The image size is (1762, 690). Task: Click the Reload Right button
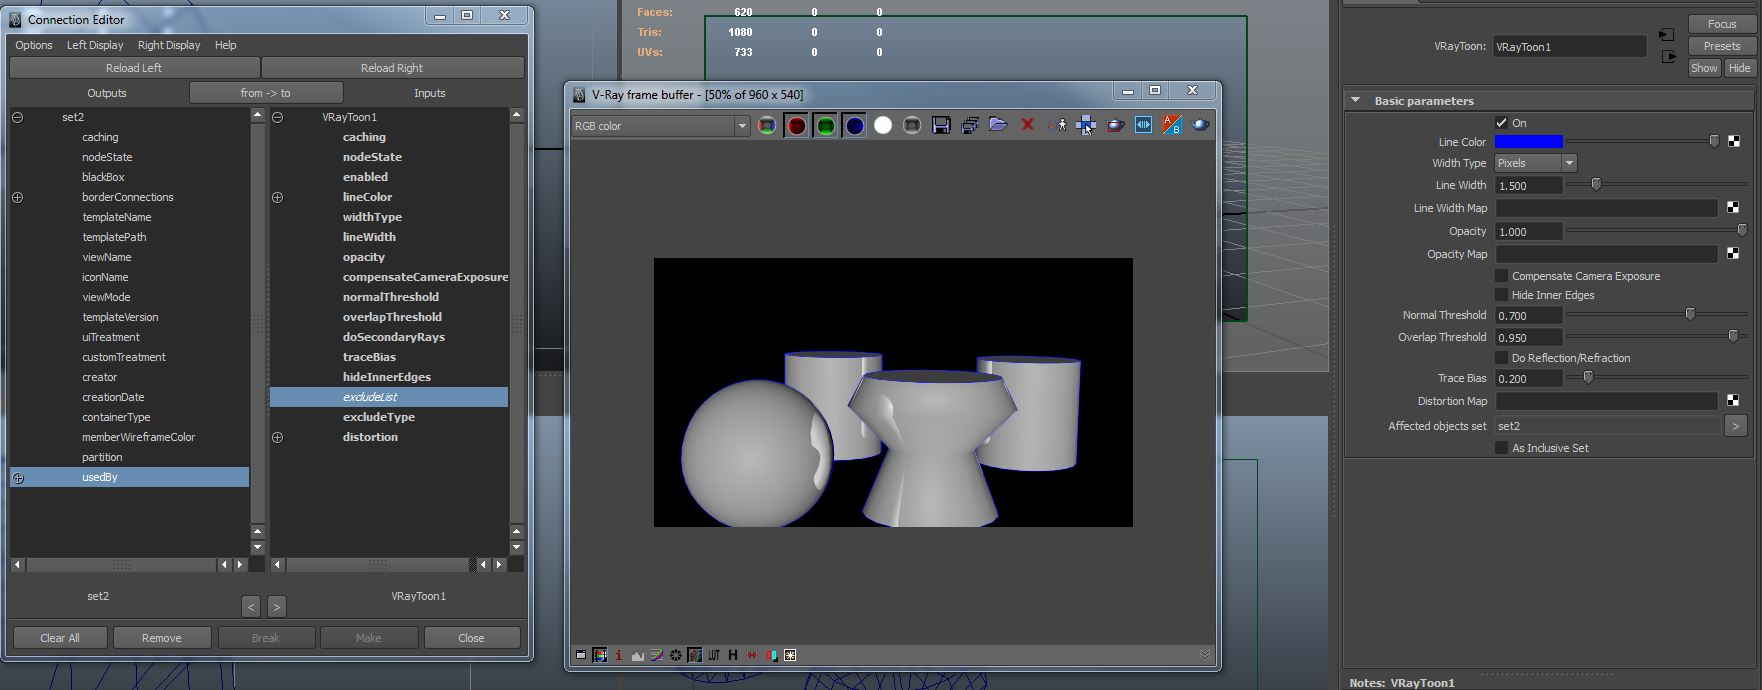pyautogui.click(x=392, y=68)
